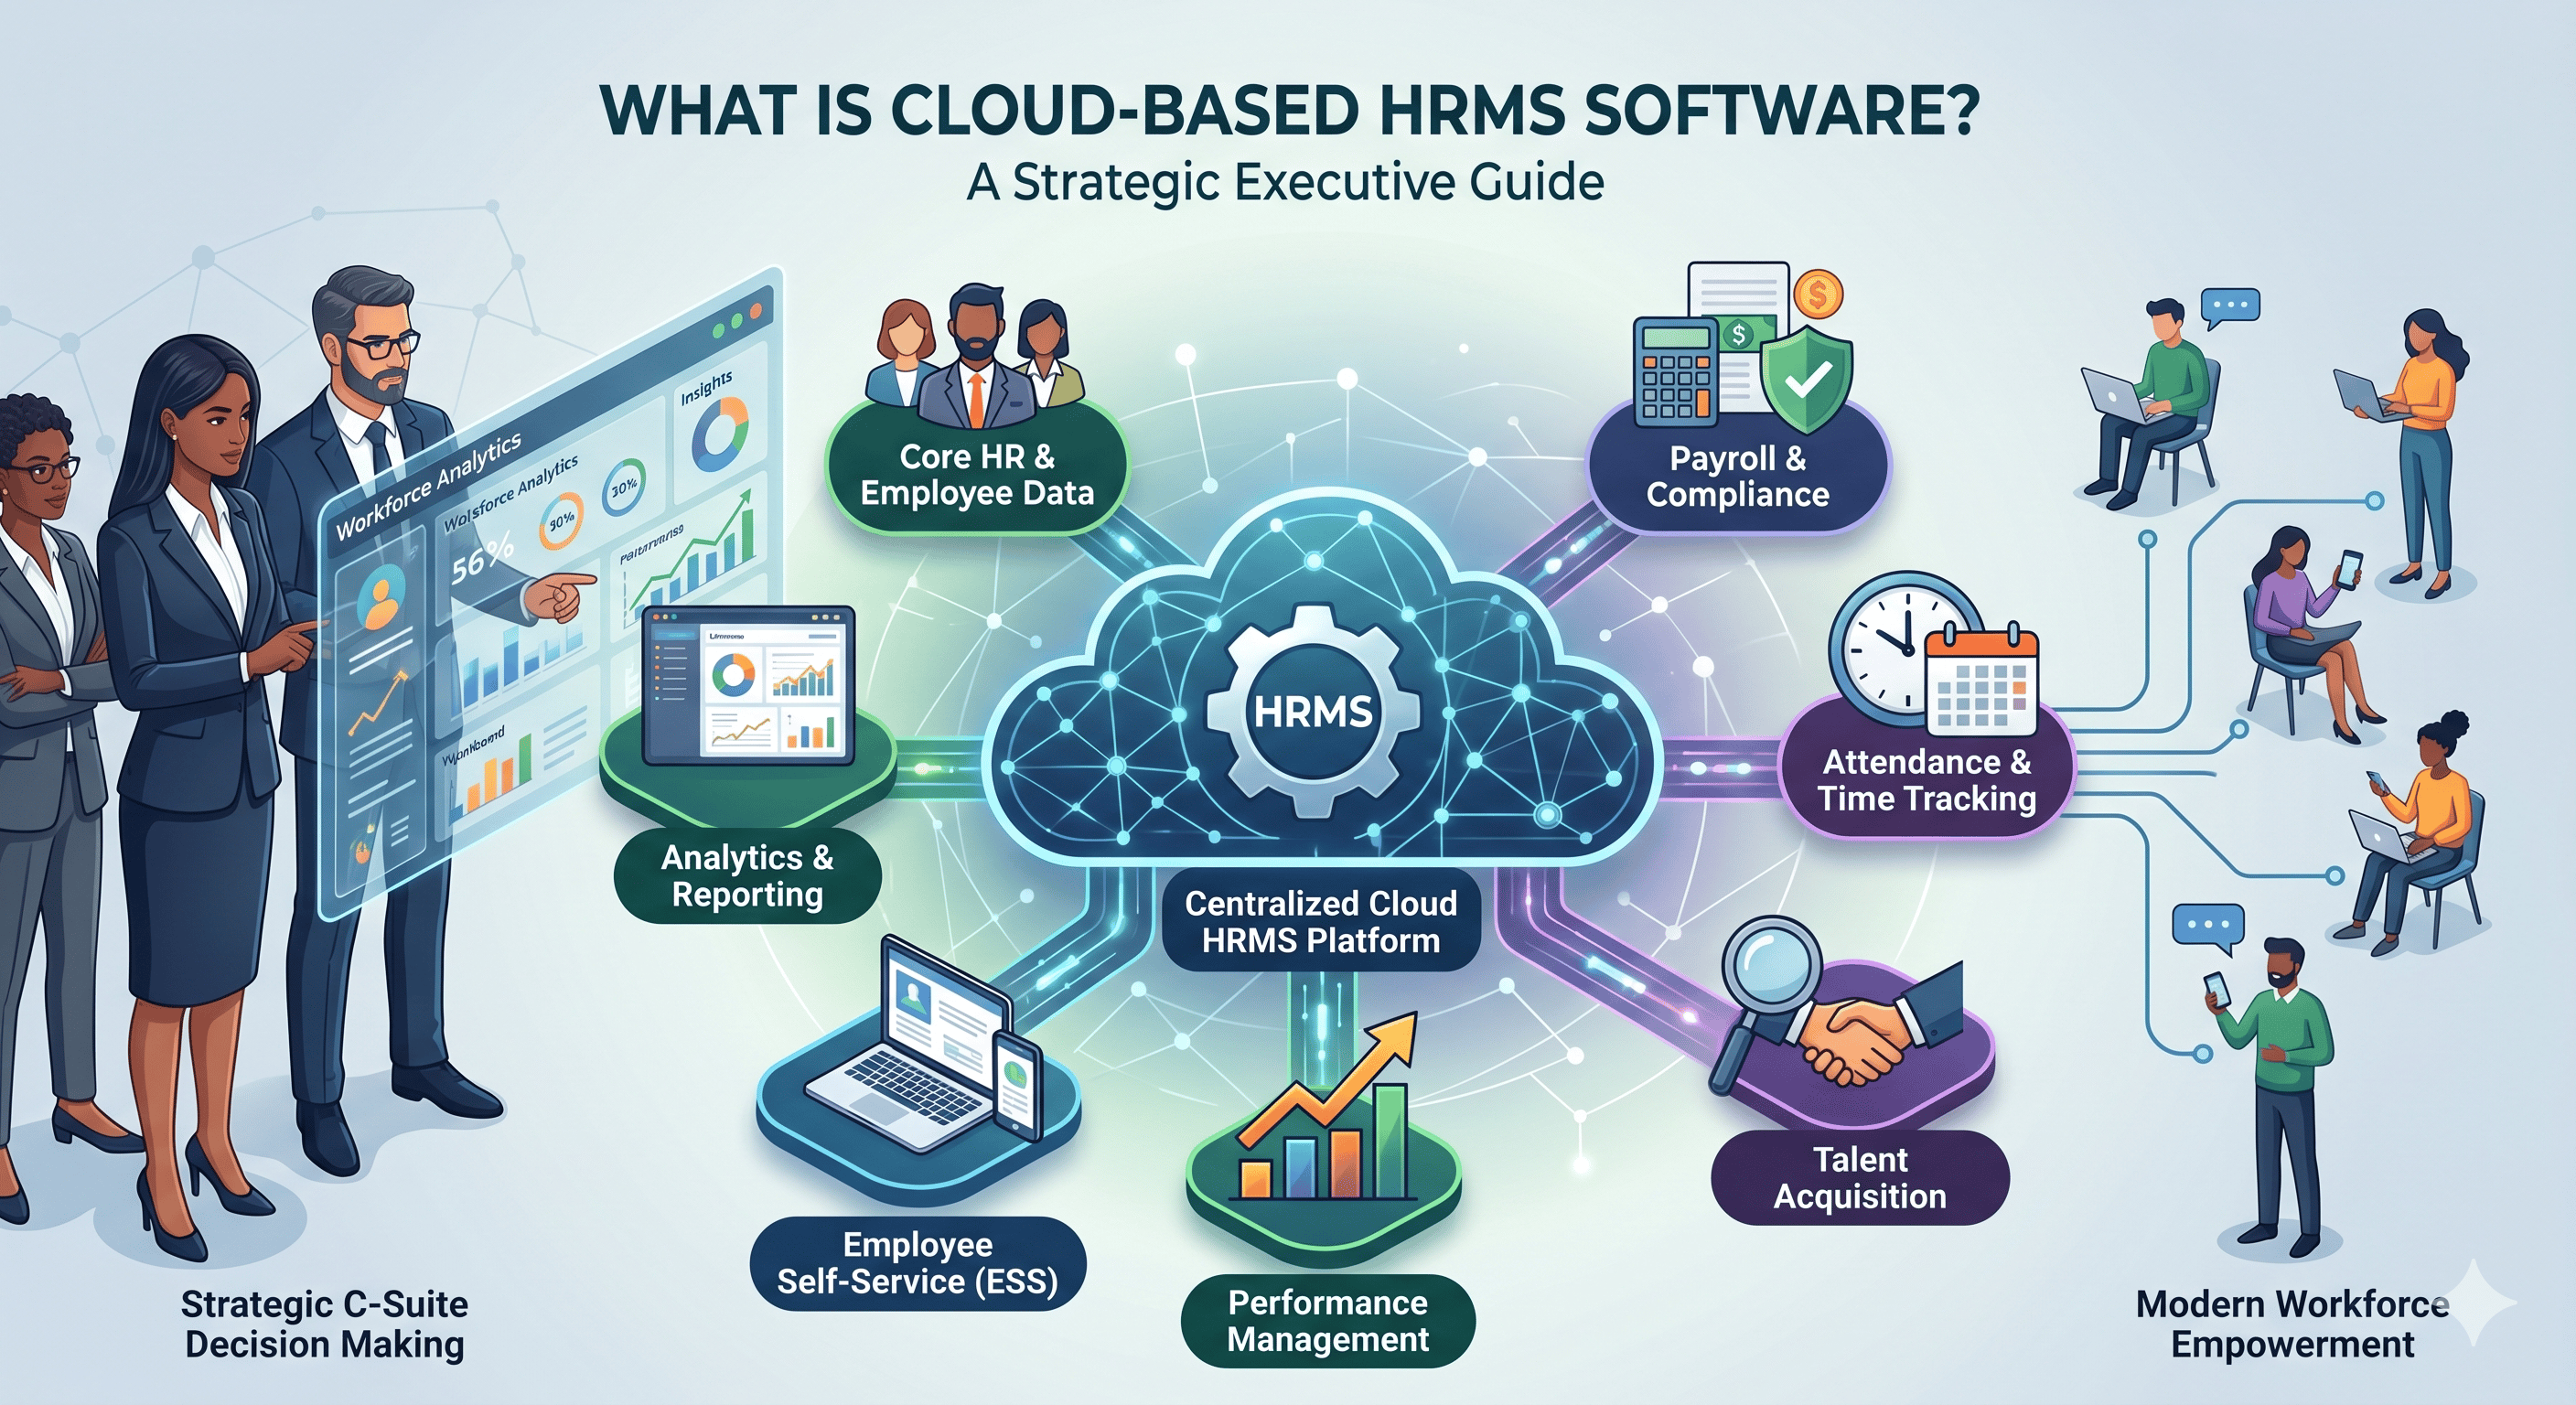This screenshot has width=2576, height=1405.
Task: Click the 'What Is Cloud-Based HRMS Software?' title
Action: click(x=1289, y=110)
